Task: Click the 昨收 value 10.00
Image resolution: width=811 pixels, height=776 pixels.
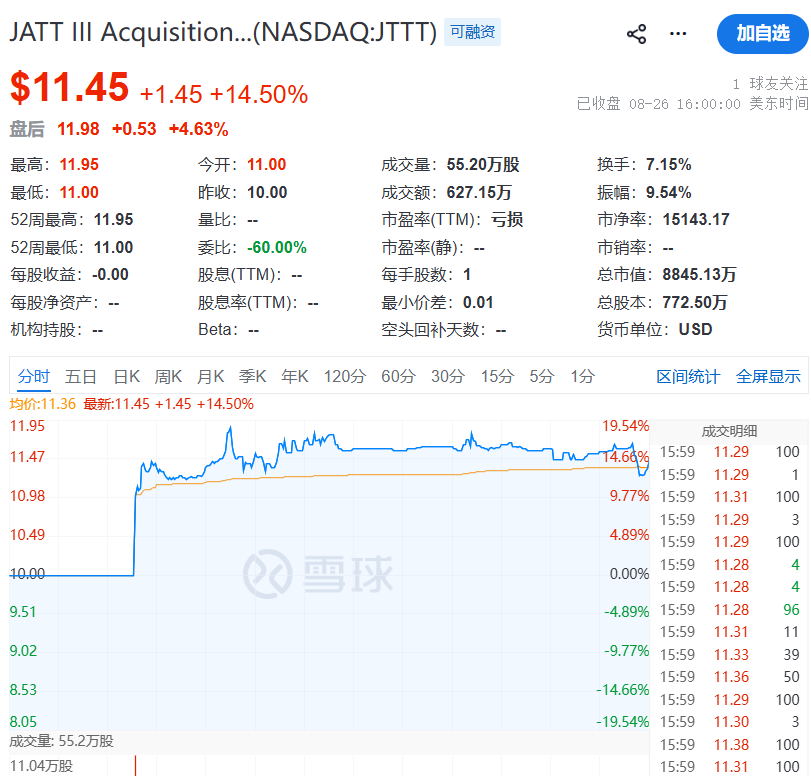Action: [267, 192]
